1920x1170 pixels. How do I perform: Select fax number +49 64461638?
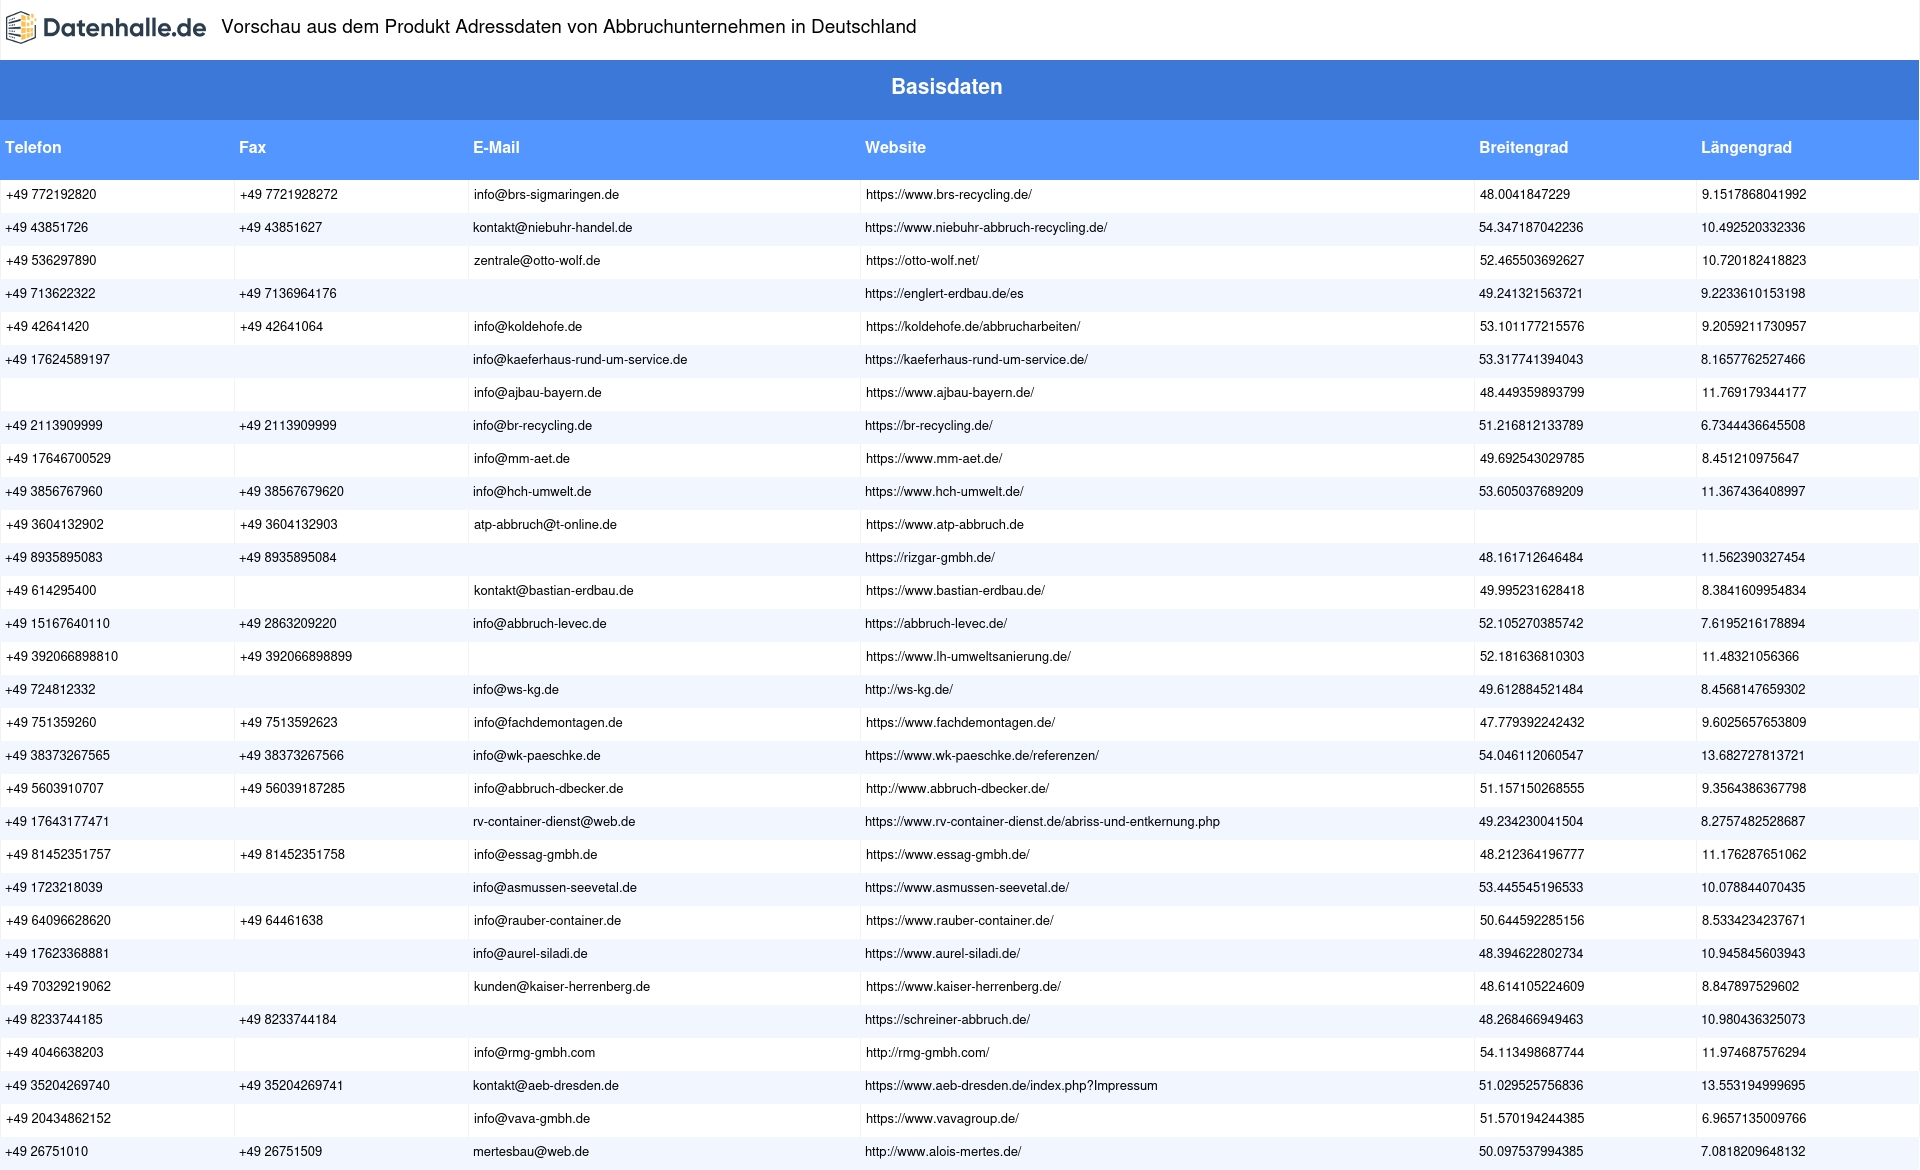281,921
